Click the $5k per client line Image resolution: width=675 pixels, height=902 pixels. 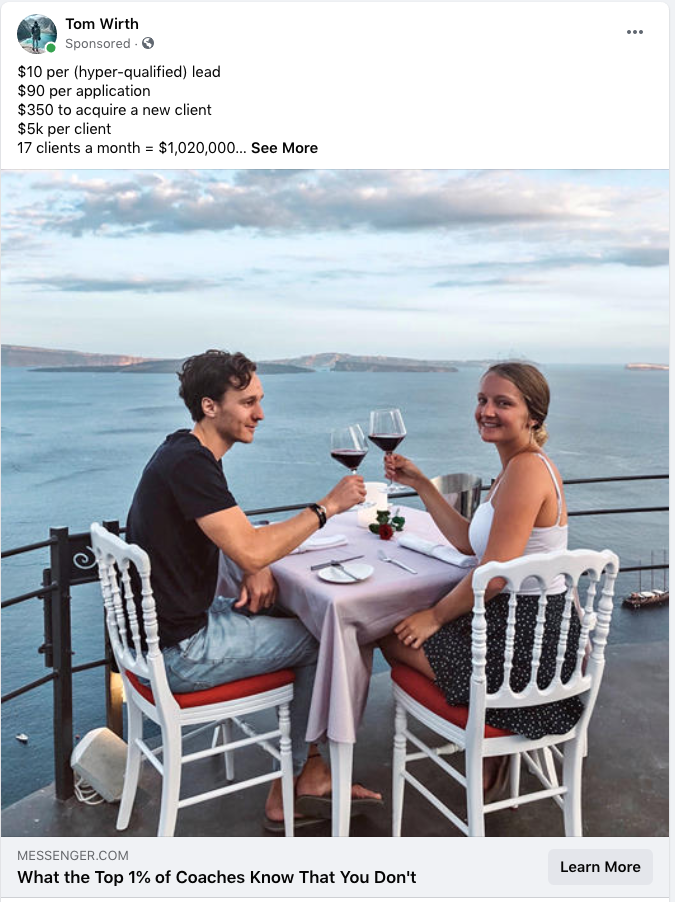point(64,129)
